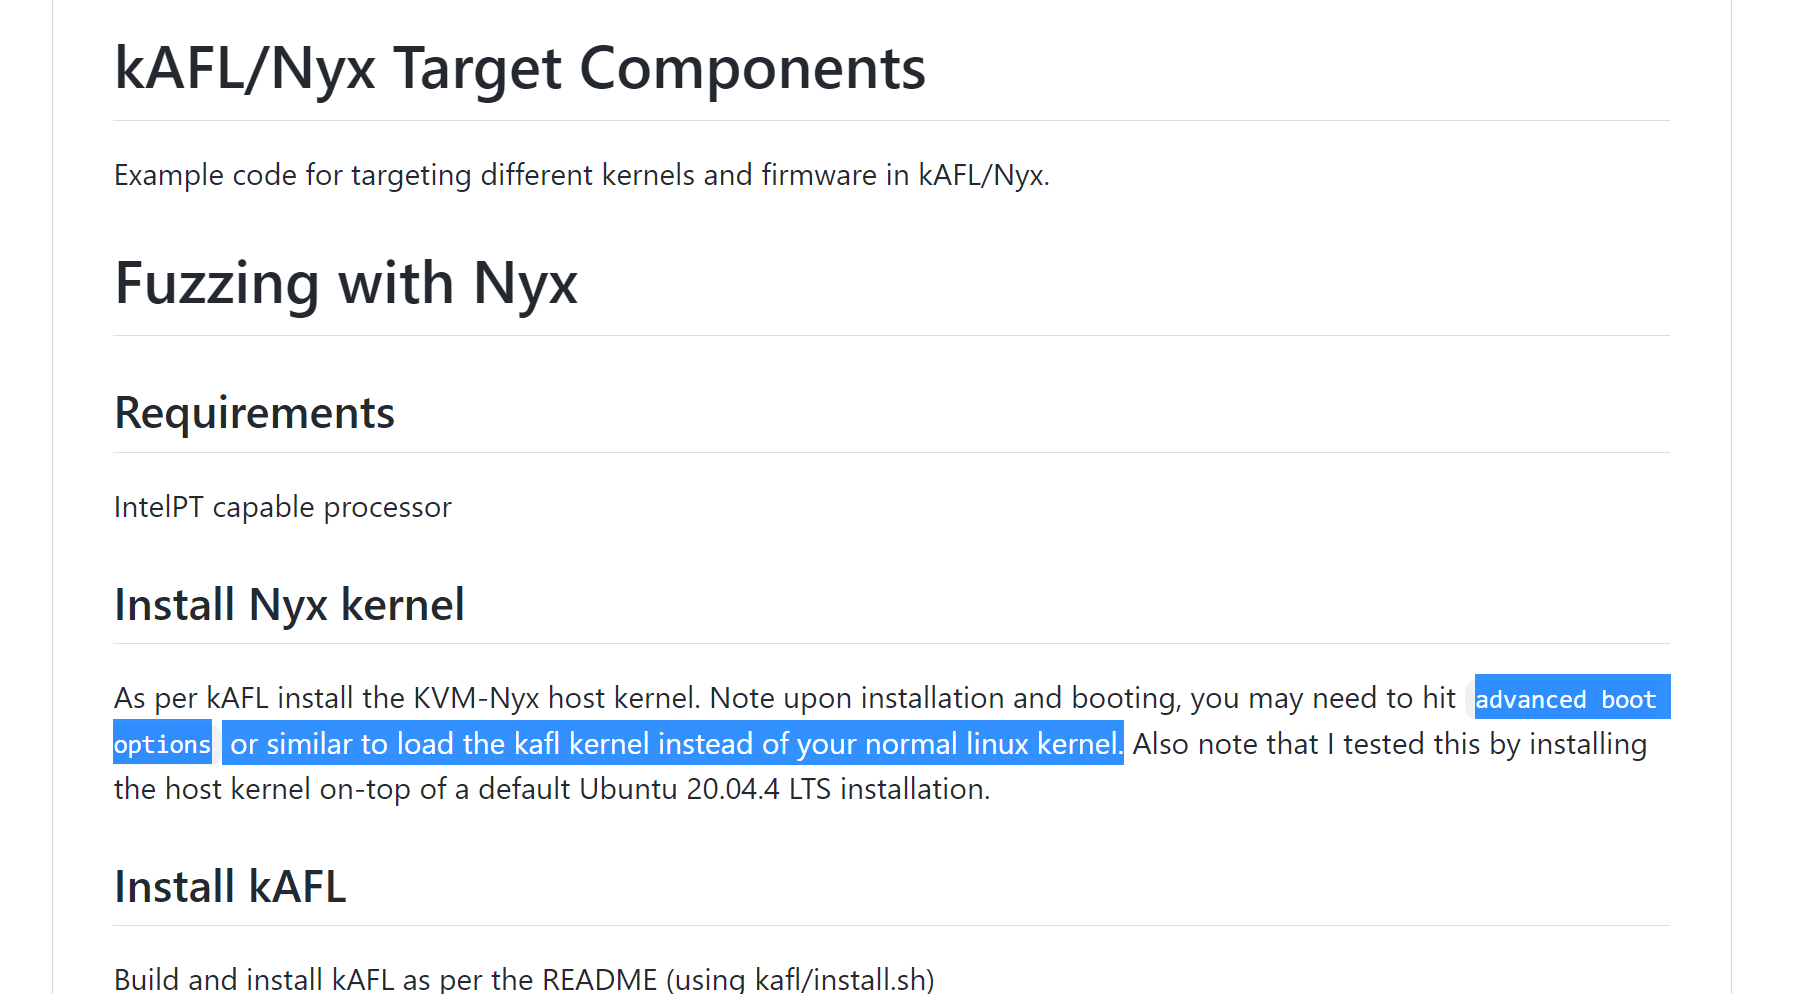Click "kafl/install.sh" in the last line

(839, 978)
